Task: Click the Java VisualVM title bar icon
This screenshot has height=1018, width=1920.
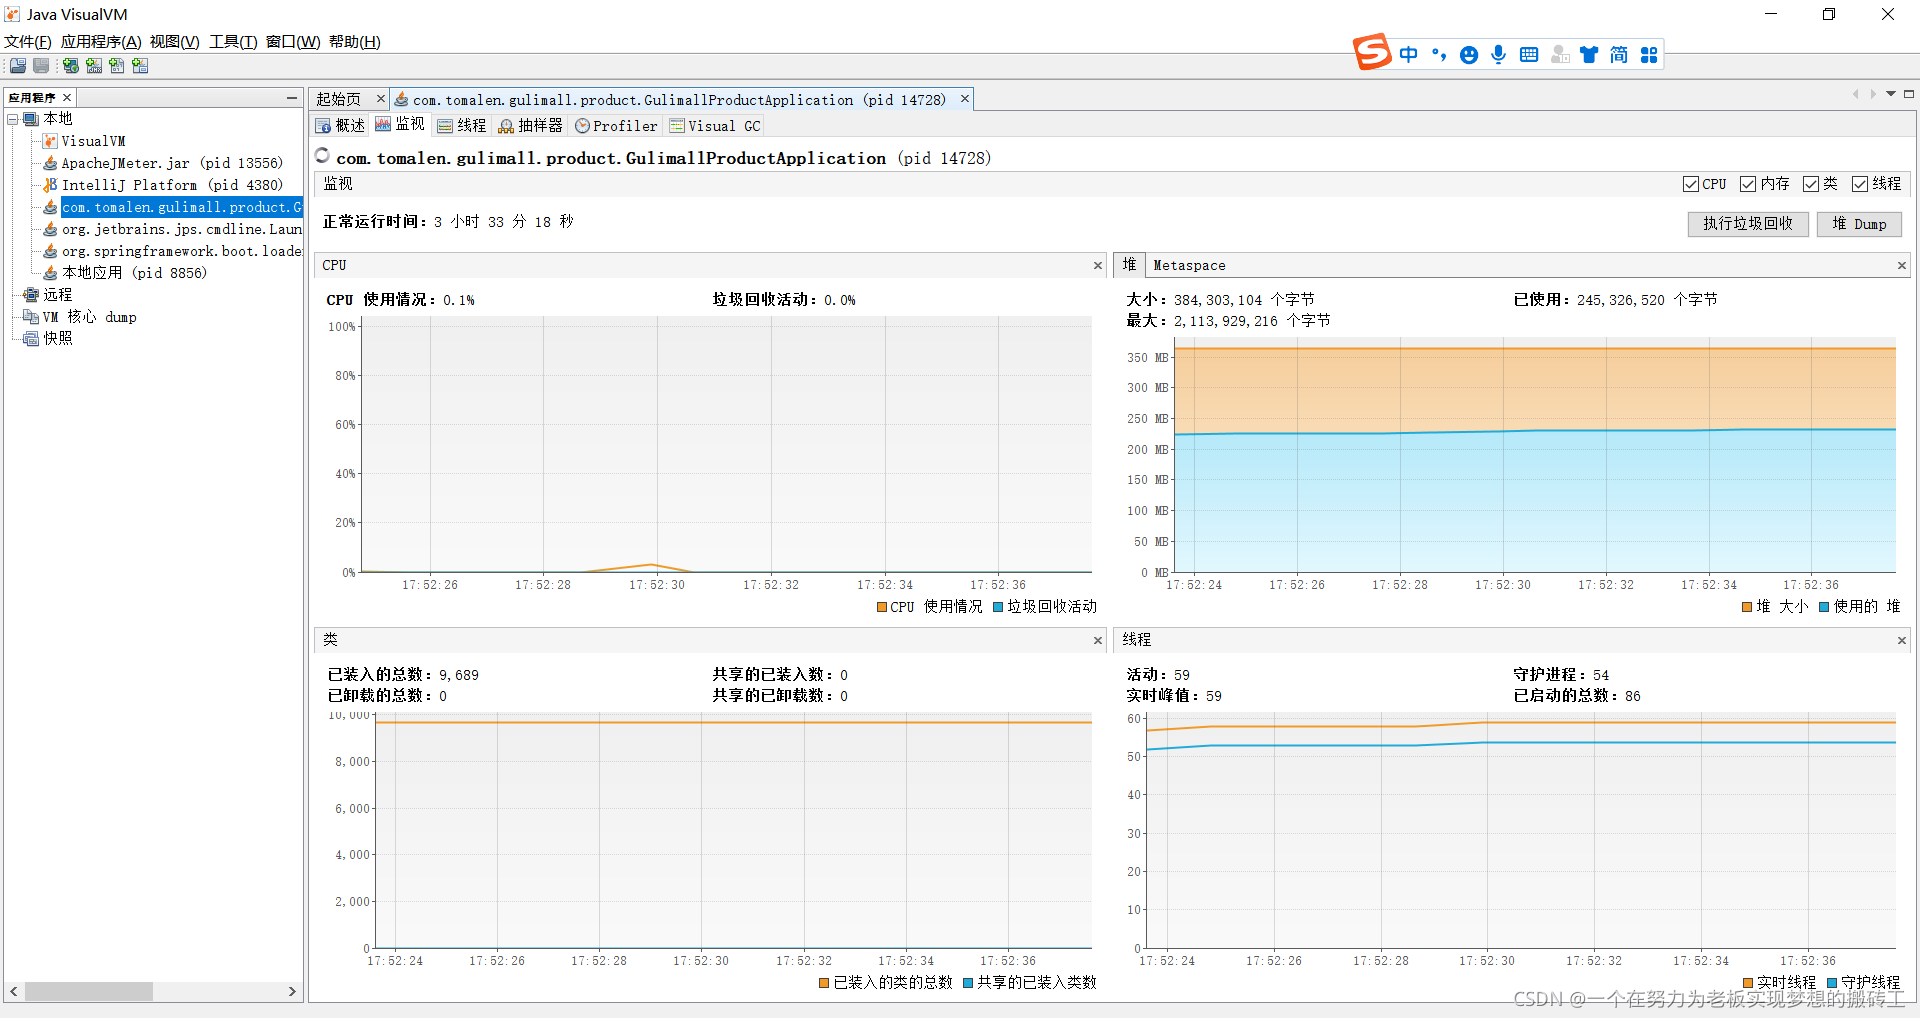Action: 13,14
